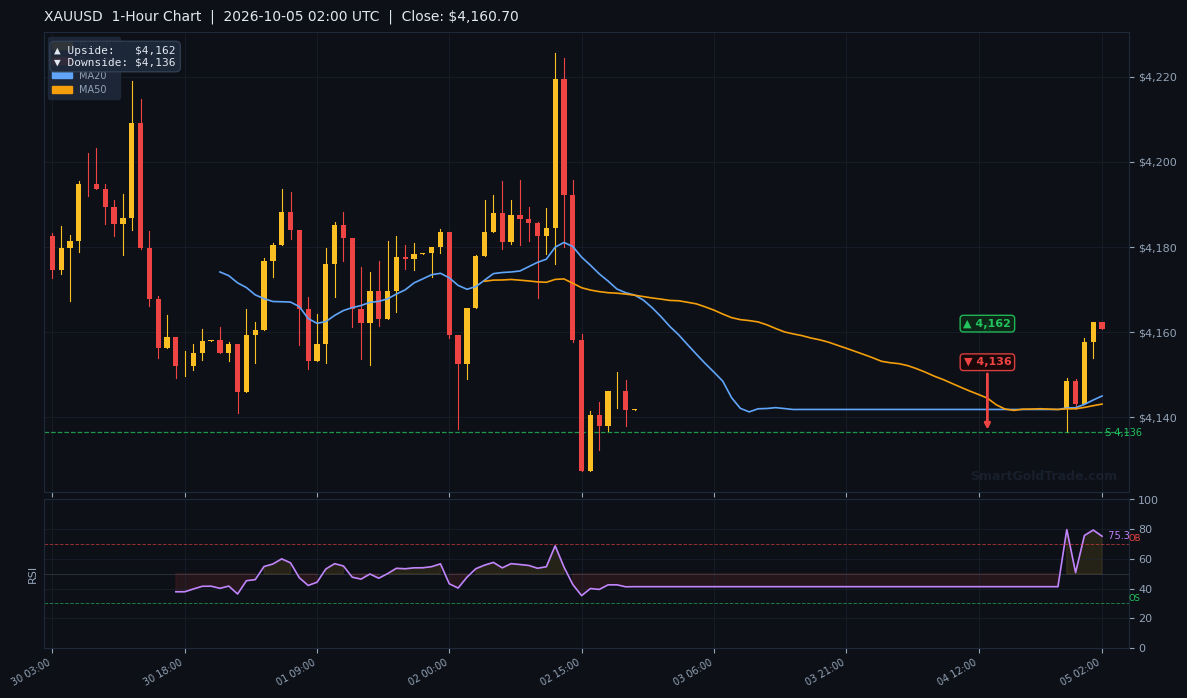Click the OB overbought marker on RSI
Screen dimensions: 1187x698
coord(1135,538)
